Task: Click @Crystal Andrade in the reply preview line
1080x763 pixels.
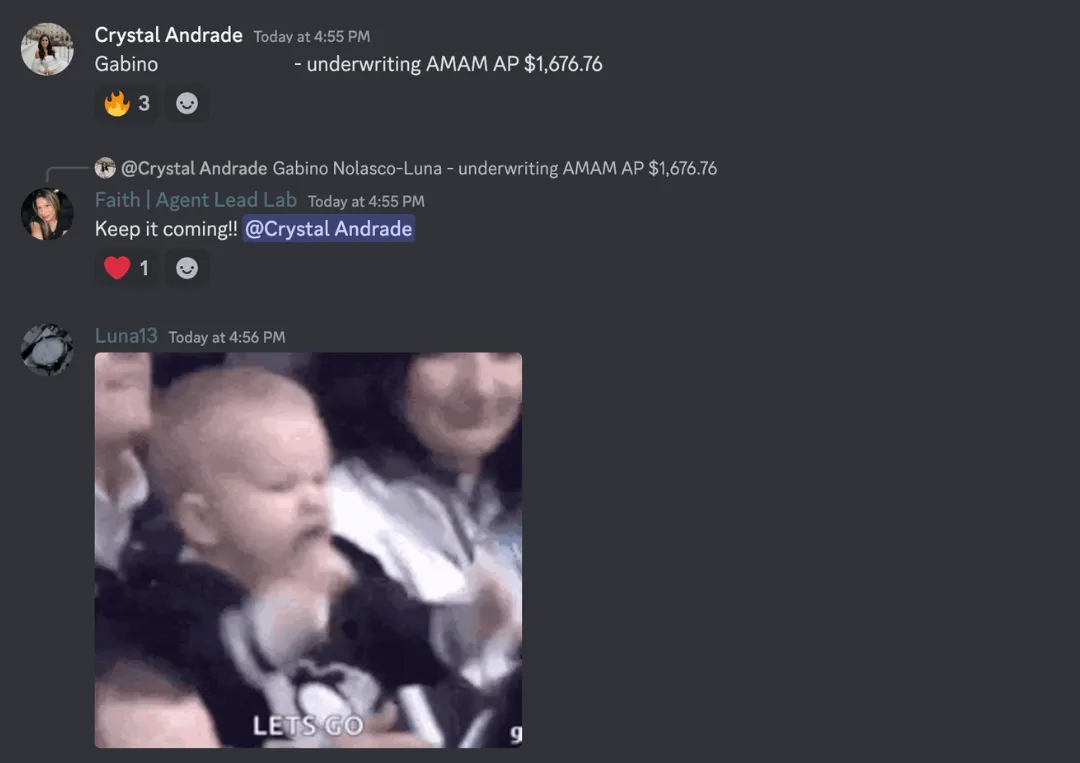Action: [194, 168]
